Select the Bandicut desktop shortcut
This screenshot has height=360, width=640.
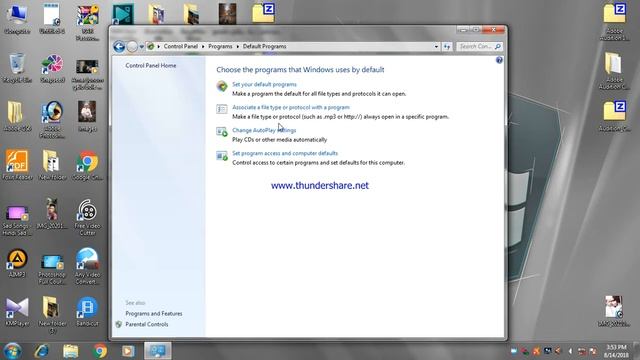87,312
